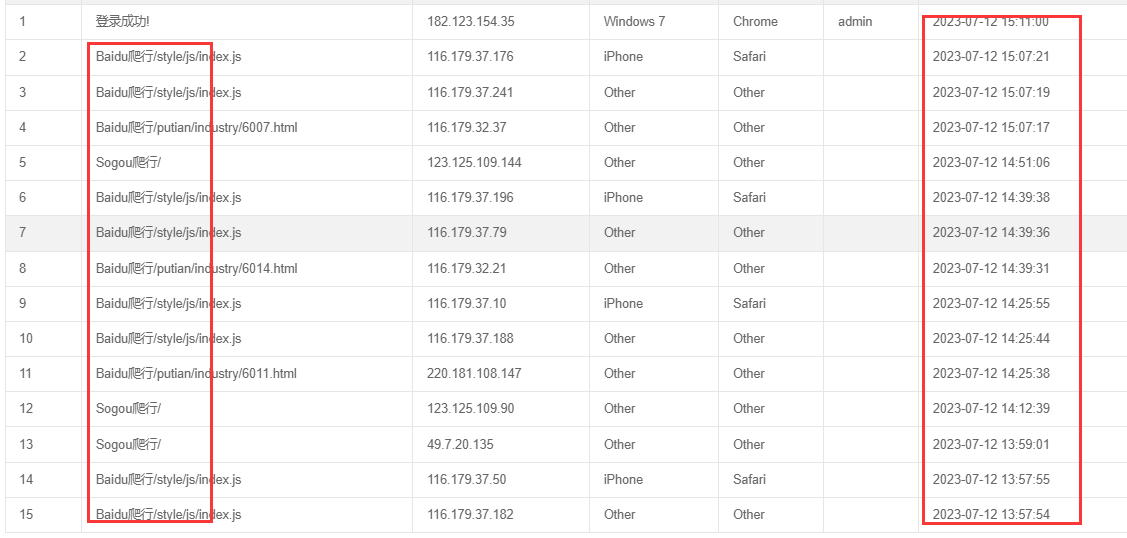The image size is (1127, 538).
Task: Open the 6007.html crawl entry
Action: pos(196,127)
